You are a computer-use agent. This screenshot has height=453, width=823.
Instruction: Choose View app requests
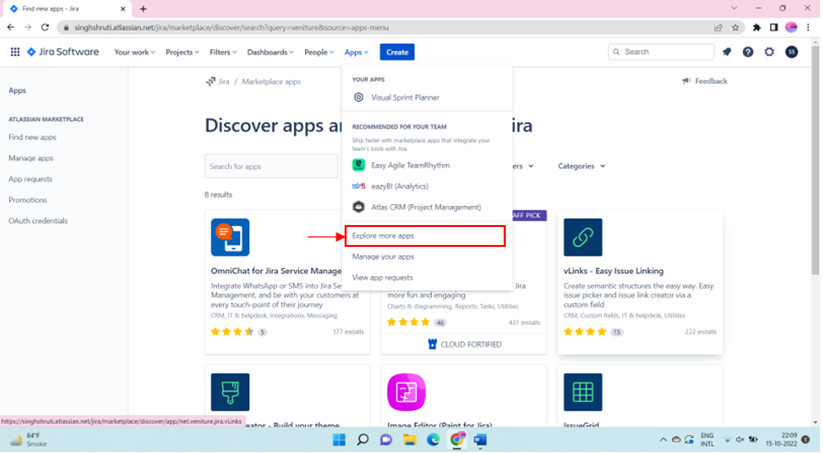[x=427, y=278]
